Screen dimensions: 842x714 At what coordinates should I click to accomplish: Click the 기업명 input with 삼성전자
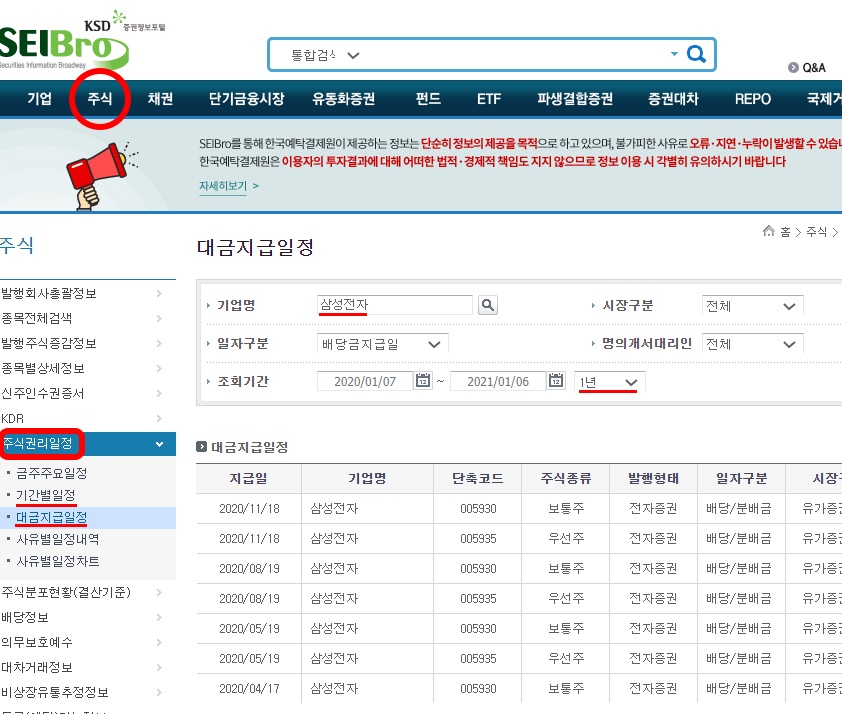pos(394,305)
